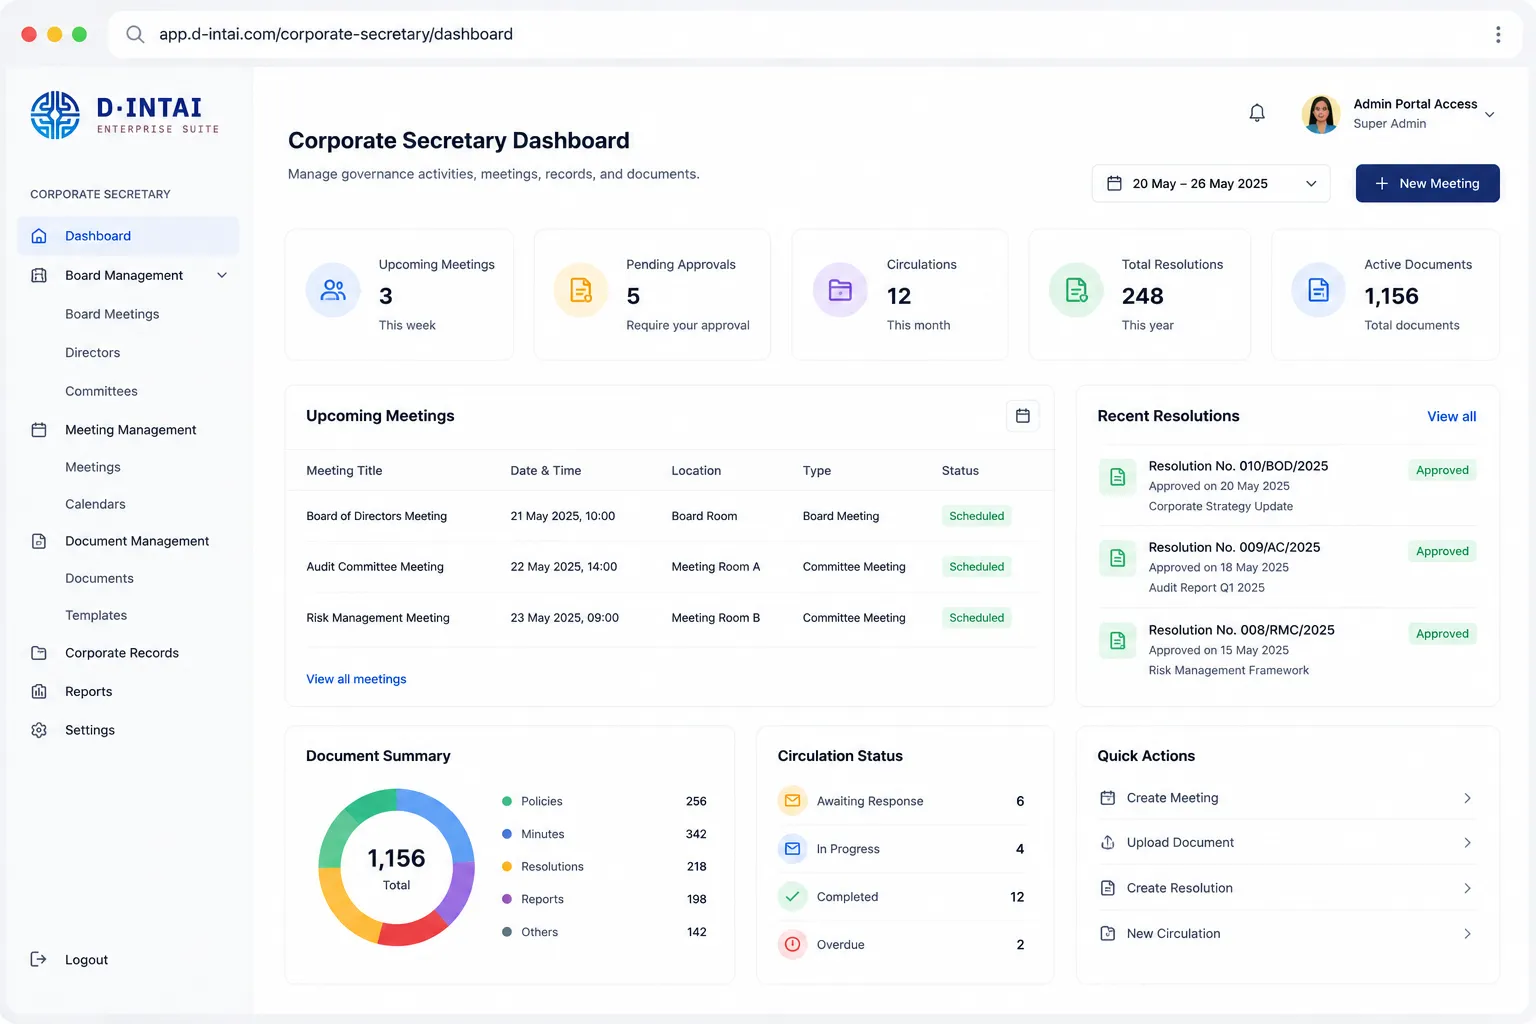The width and height of the screenshot is (1536, 1024).
Task: Click the Board Management building icon
Action: (39, 275)
